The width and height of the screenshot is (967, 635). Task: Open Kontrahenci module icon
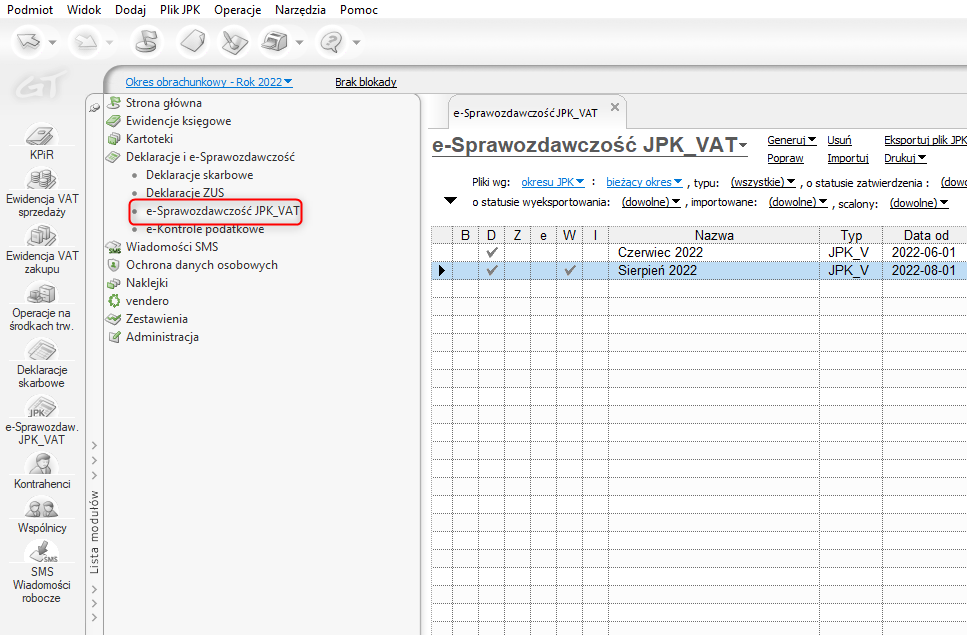(41, 471)
